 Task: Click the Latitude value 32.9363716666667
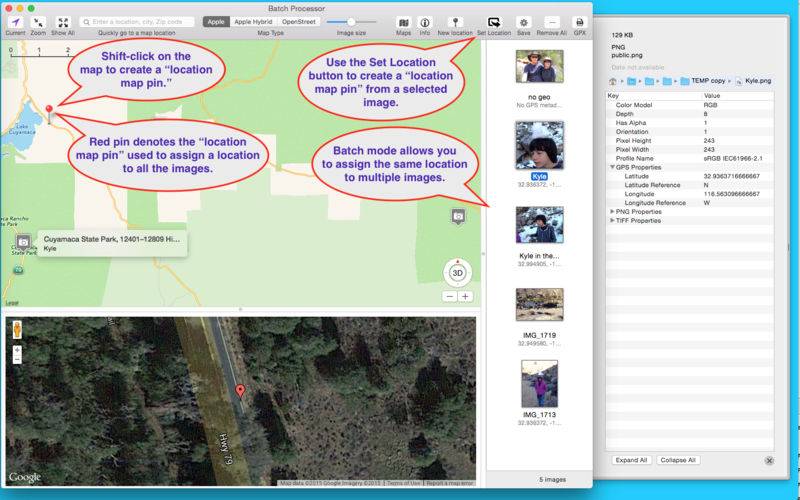[x=731, y=176]
